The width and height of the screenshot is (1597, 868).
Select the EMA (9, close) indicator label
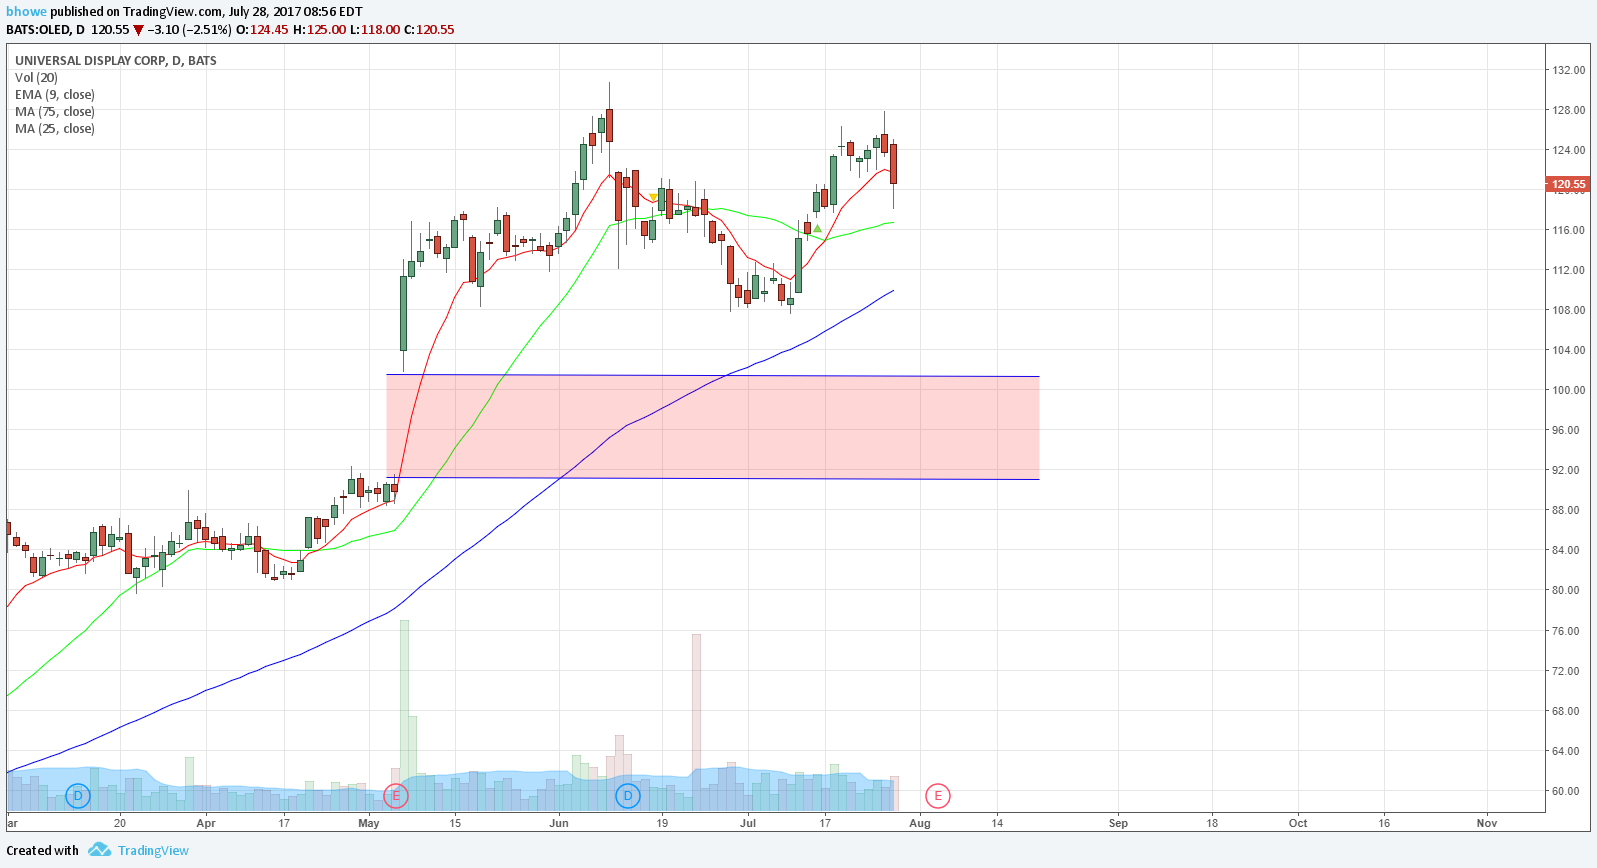[x=55, y=95]
